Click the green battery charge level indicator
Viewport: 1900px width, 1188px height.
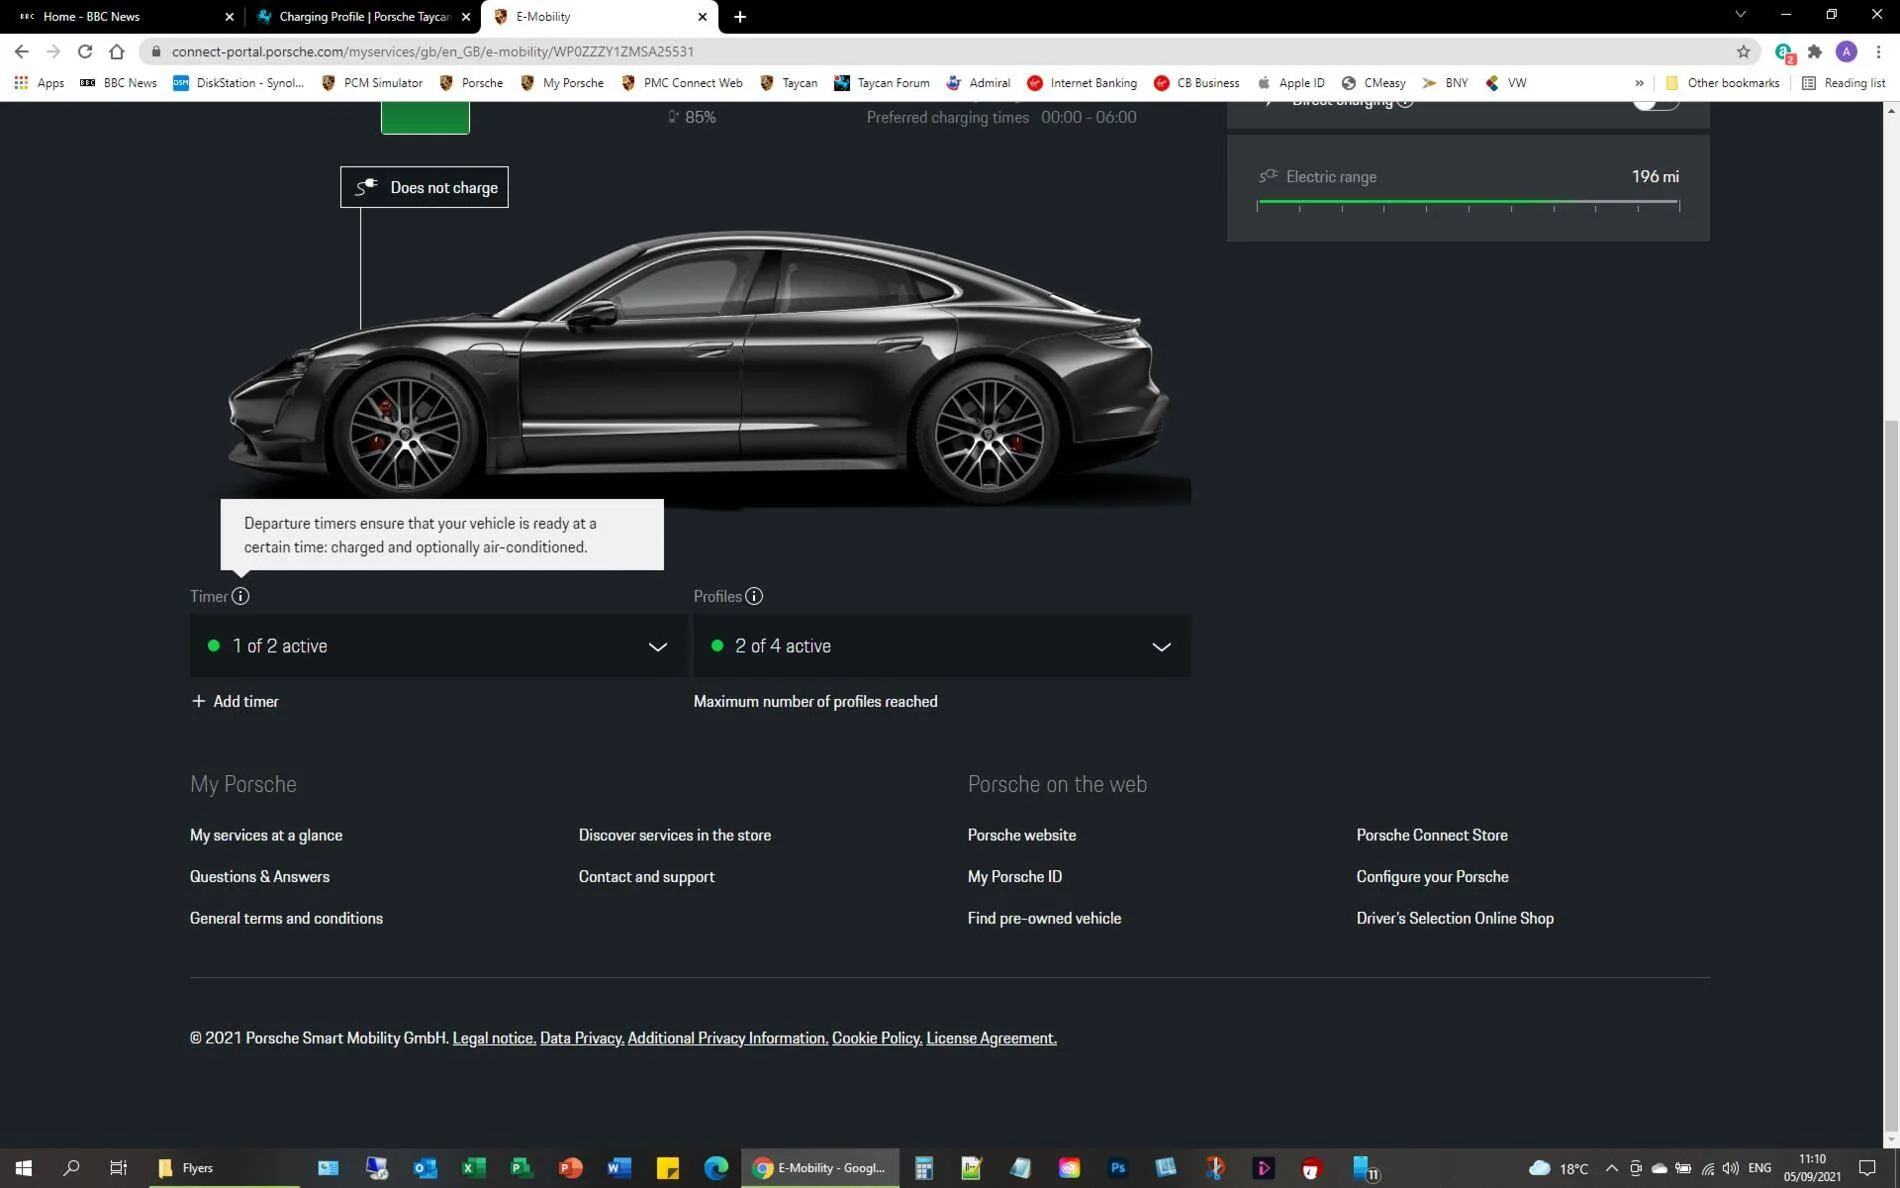click(x=425, y=117)
